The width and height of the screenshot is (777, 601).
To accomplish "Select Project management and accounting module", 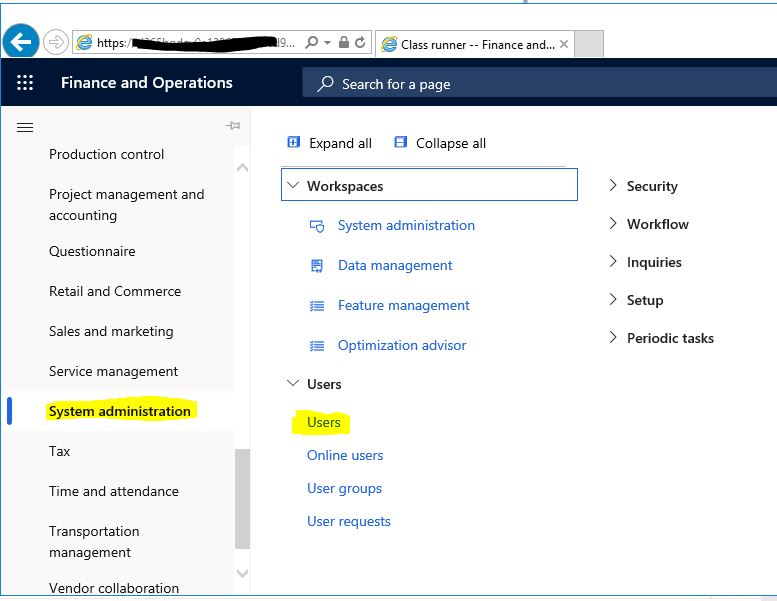I will [126, 205].
